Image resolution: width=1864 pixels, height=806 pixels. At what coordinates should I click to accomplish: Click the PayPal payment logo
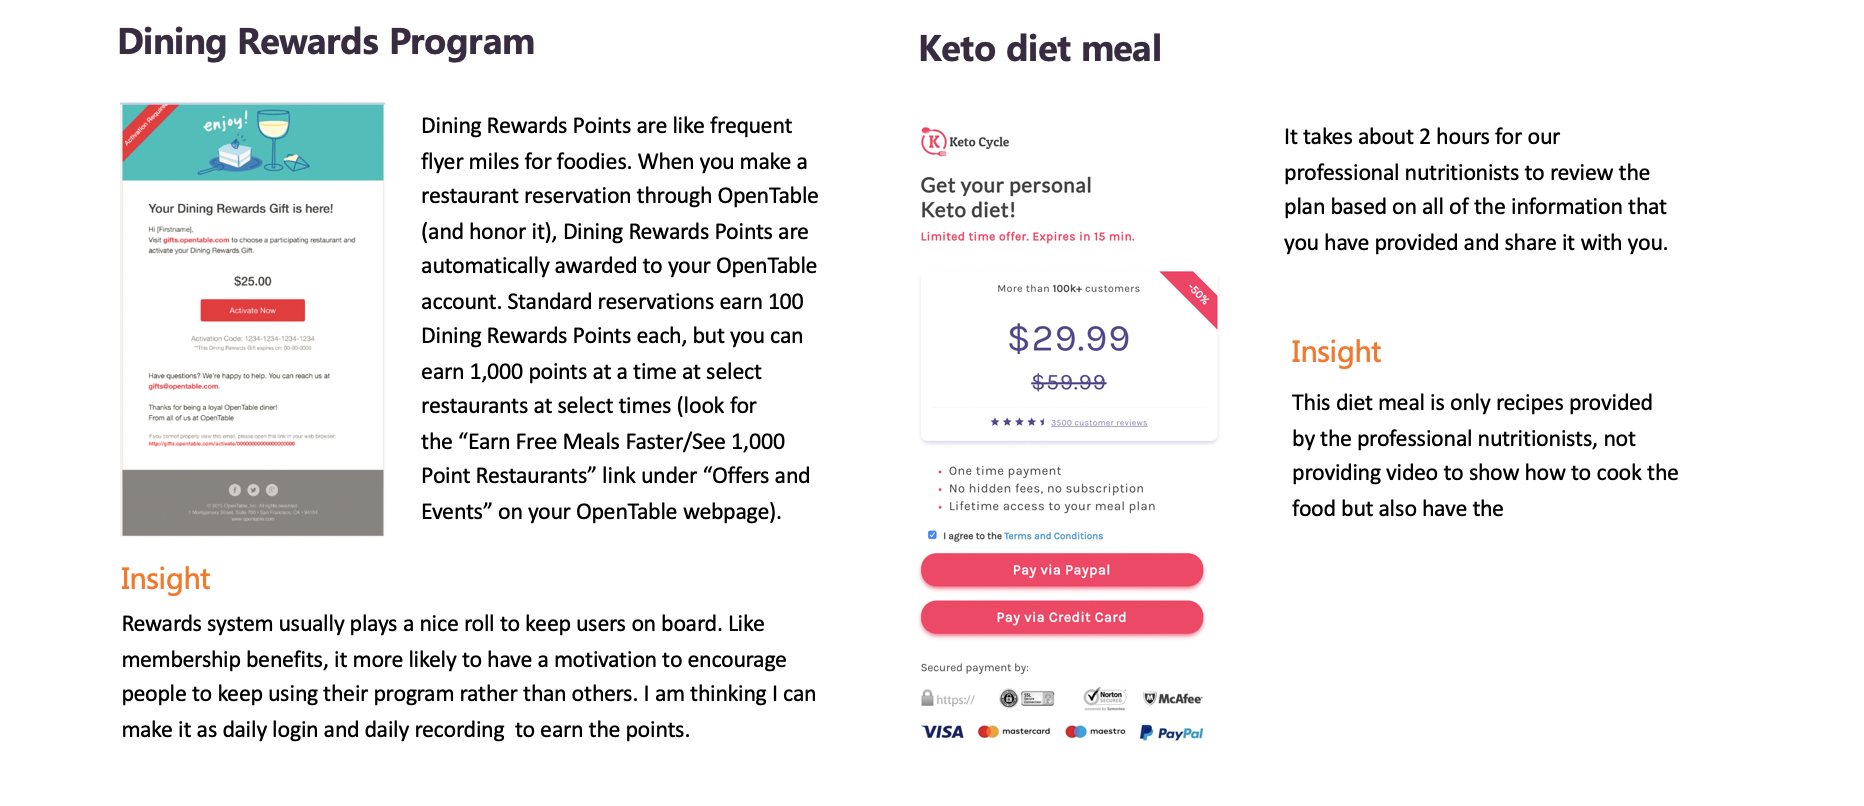coord(1171,733)
